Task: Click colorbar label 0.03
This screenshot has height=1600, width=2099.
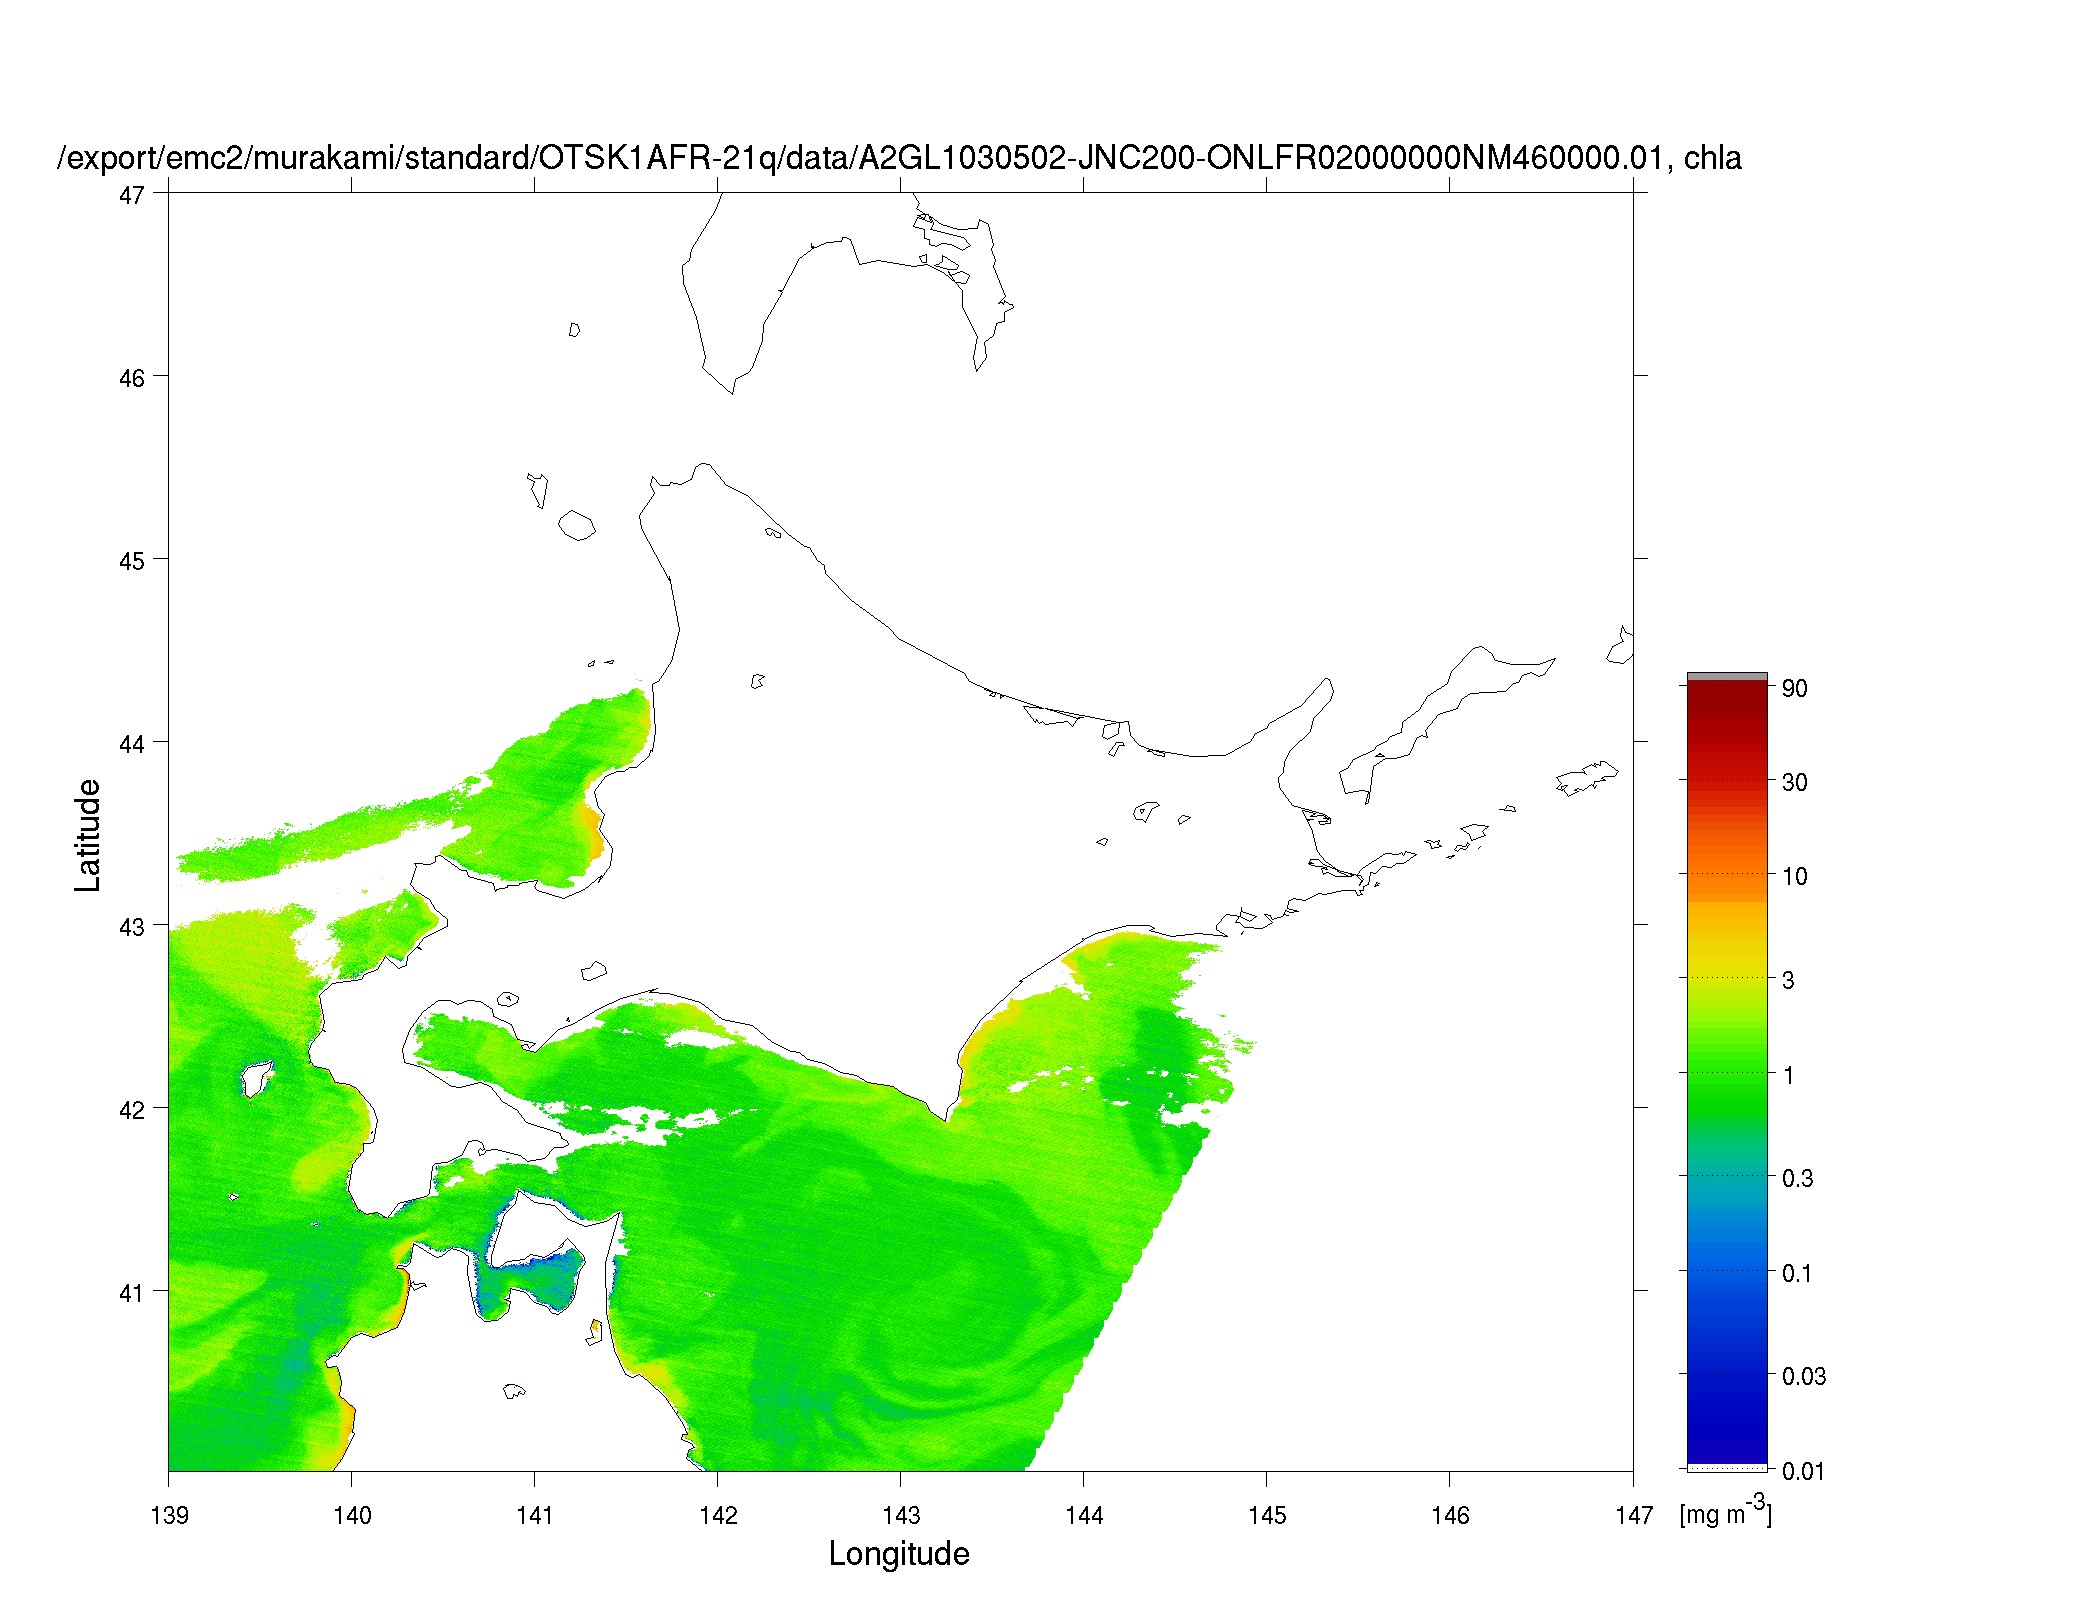Action: (1804, 1376)
